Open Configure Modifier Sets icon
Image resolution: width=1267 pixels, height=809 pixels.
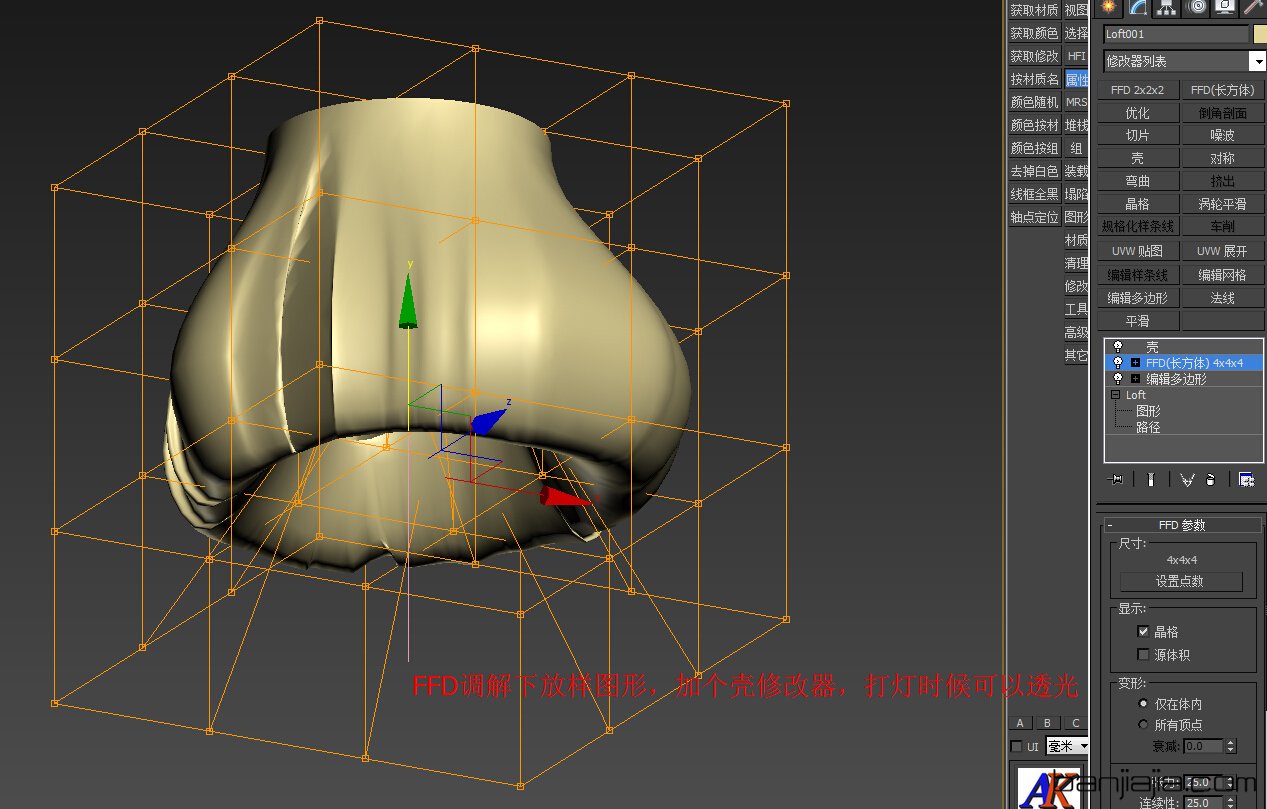click(1246, 479)
